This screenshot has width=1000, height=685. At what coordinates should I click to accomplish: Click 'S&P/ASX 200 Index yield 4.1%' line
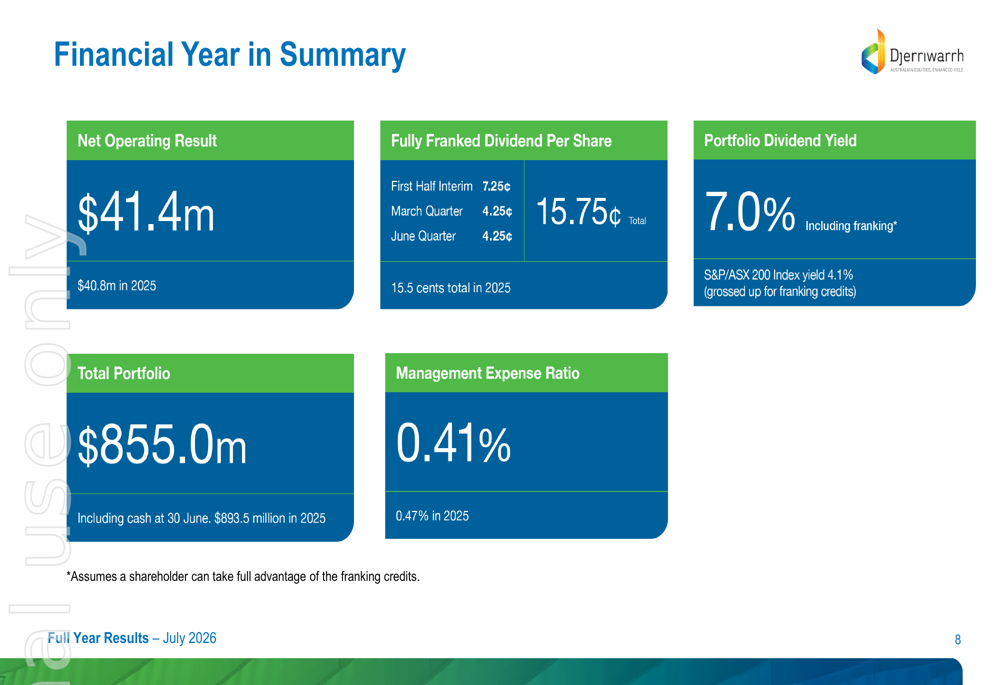coord(778,275)
